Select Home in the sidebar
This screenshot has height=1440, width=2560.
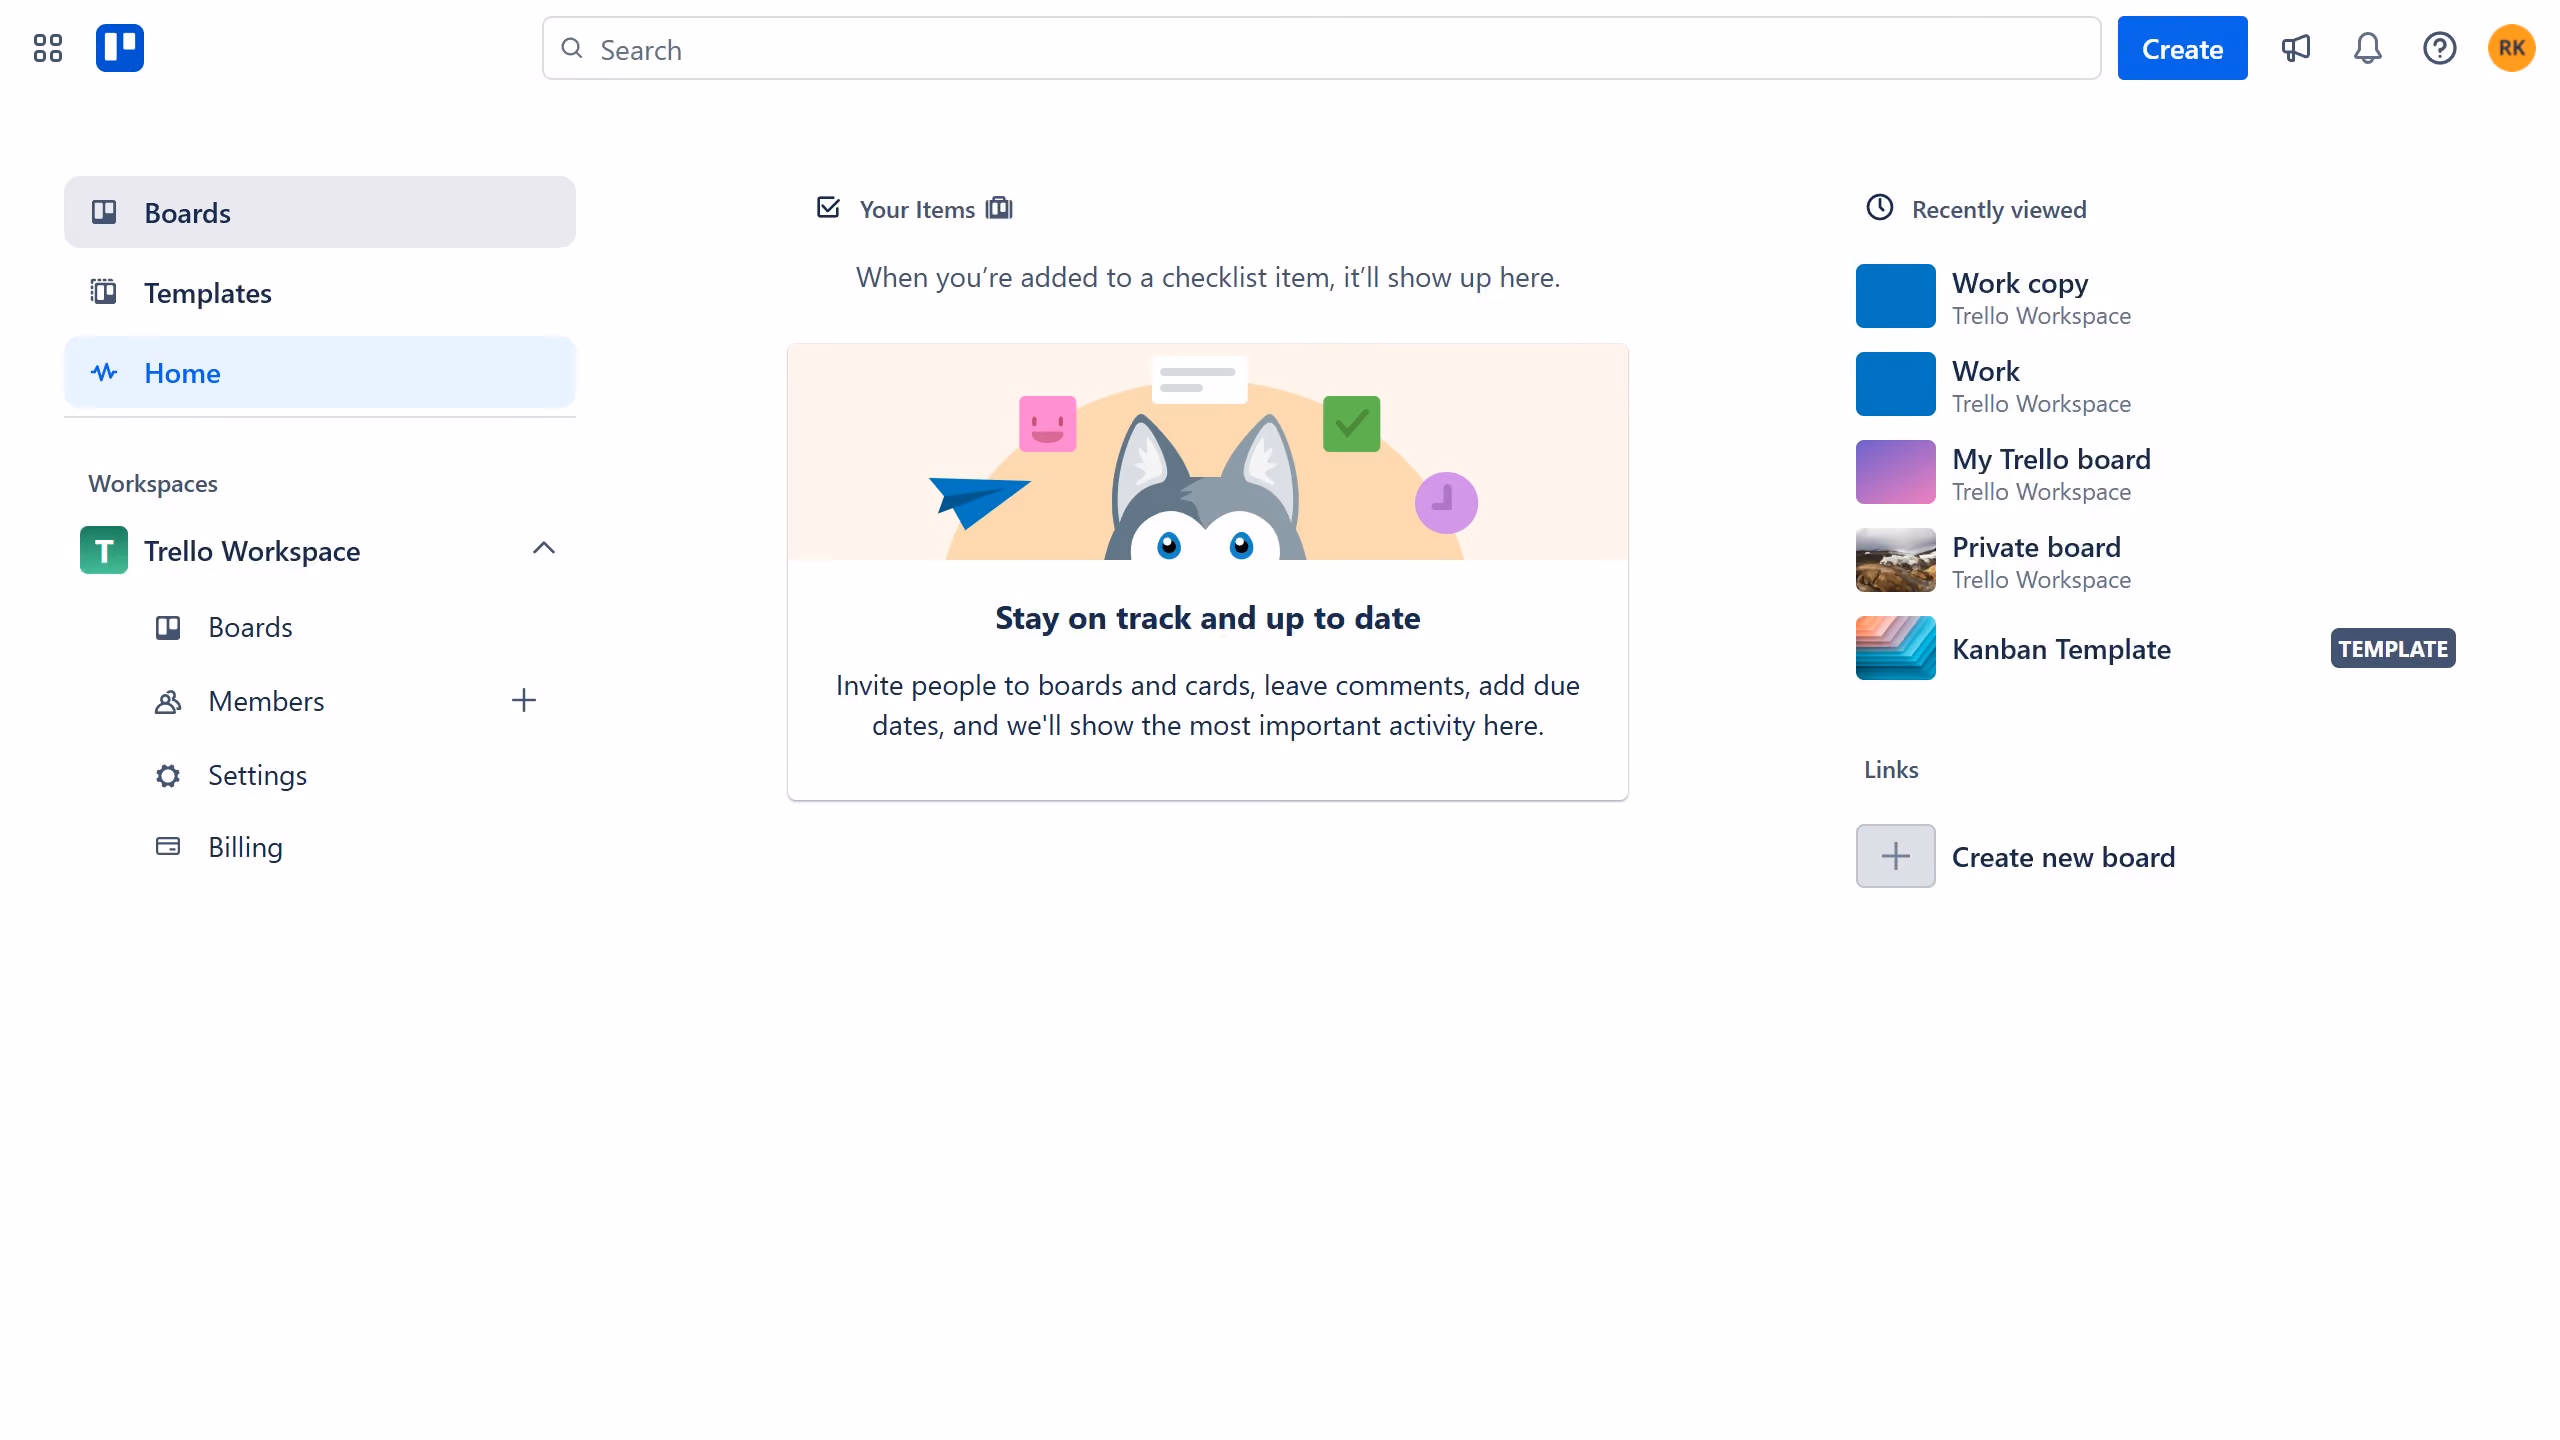(x=320, y=372)
